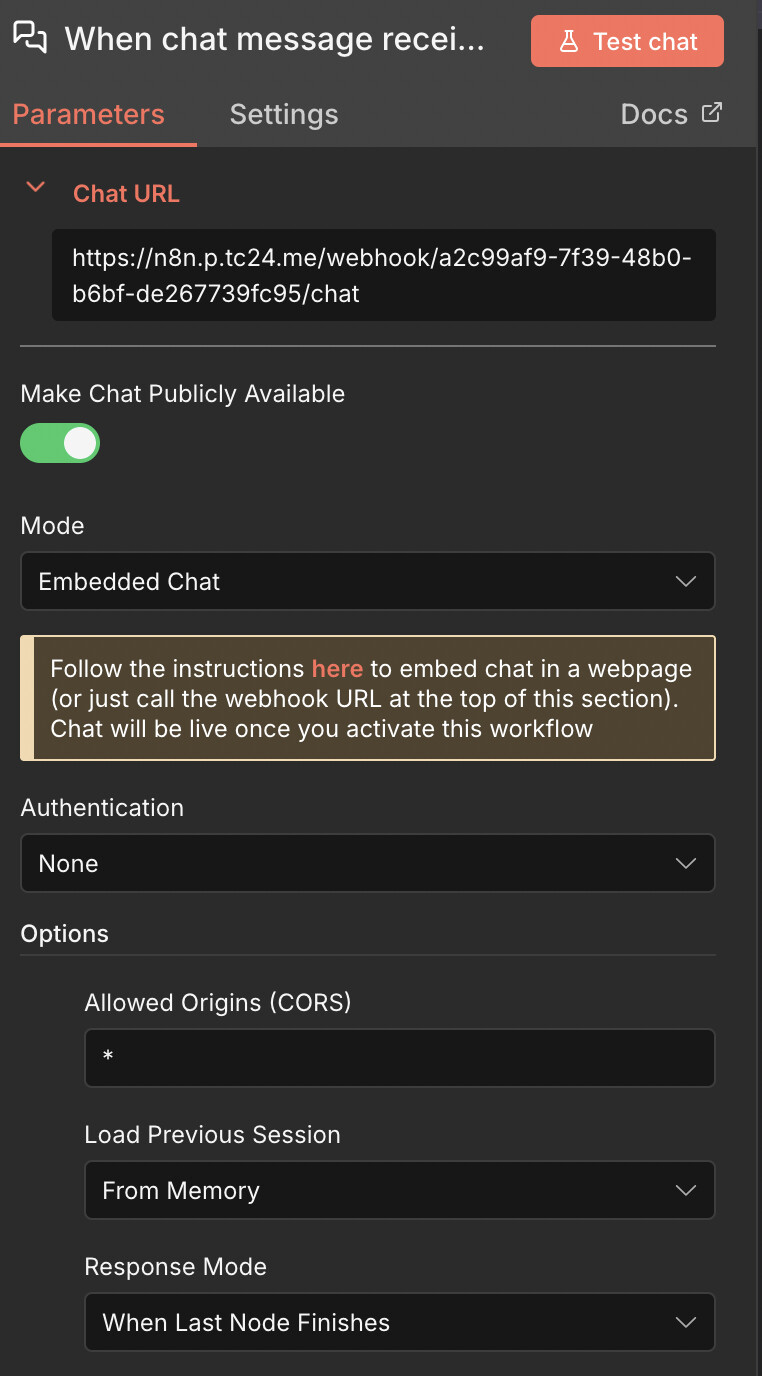Click the Make Chat Publicly Available label
The height and width of the screenshot is (1376, 762).
tap(183, 394)
